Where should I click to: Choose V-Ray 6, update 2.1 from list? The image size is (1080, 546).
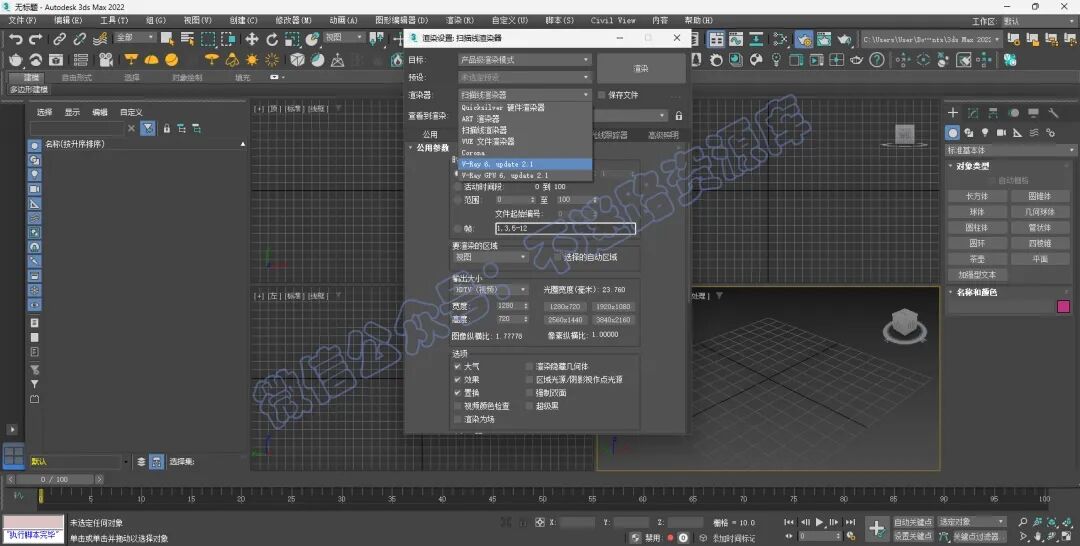[525, 164]
